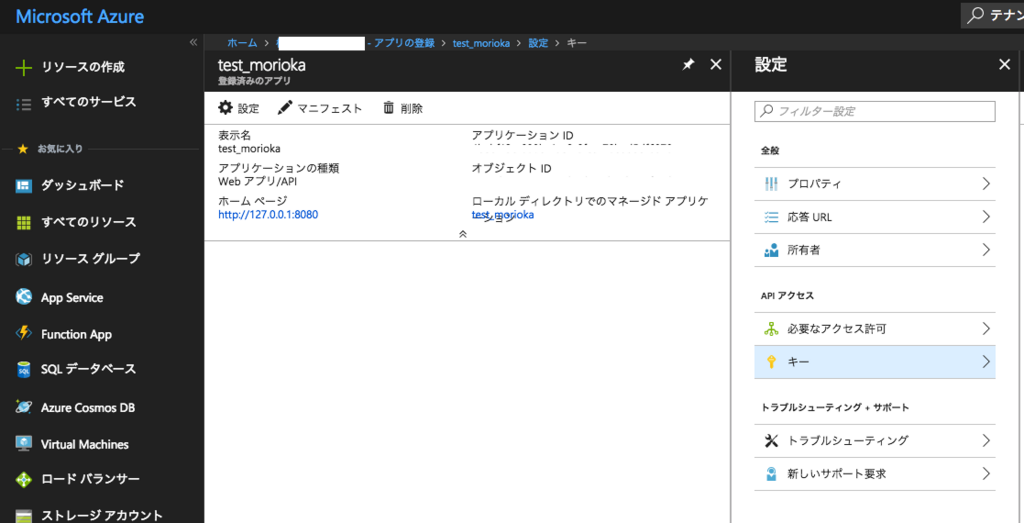Expand the キー row chevron
Viewport: 1024px width, 523px height.
tap(986, 362)
